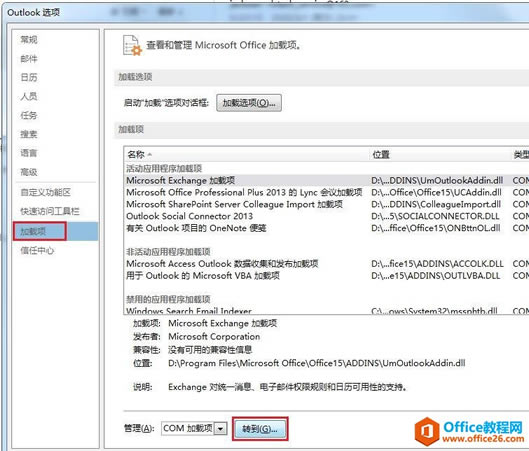Click the Microsoft Corporation publisher text
Viewport: 529px width, 451px height.
pos(214,337)
